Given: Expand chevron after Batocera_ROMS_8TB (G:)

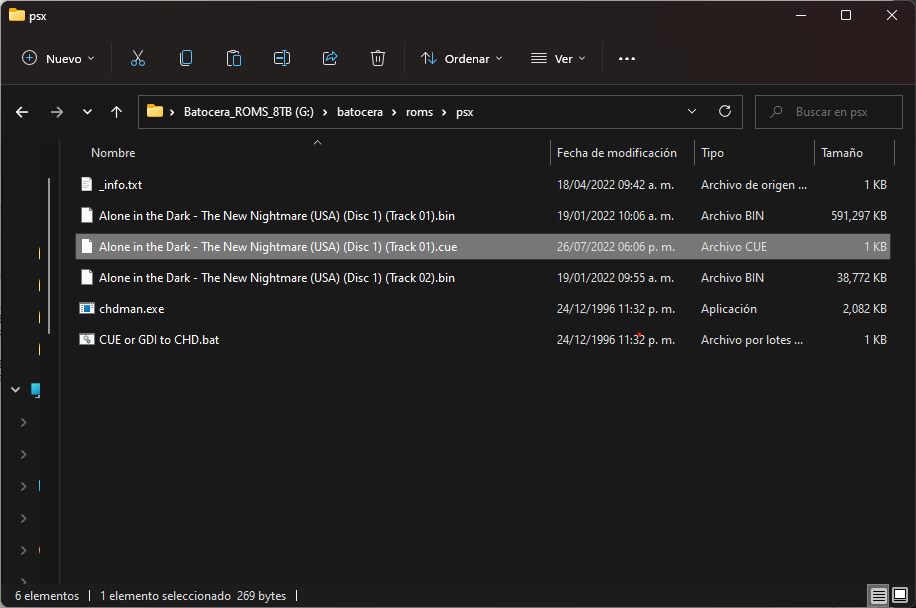Looking at the screenshot, I should pyautogui.click(x=325, y=112).
